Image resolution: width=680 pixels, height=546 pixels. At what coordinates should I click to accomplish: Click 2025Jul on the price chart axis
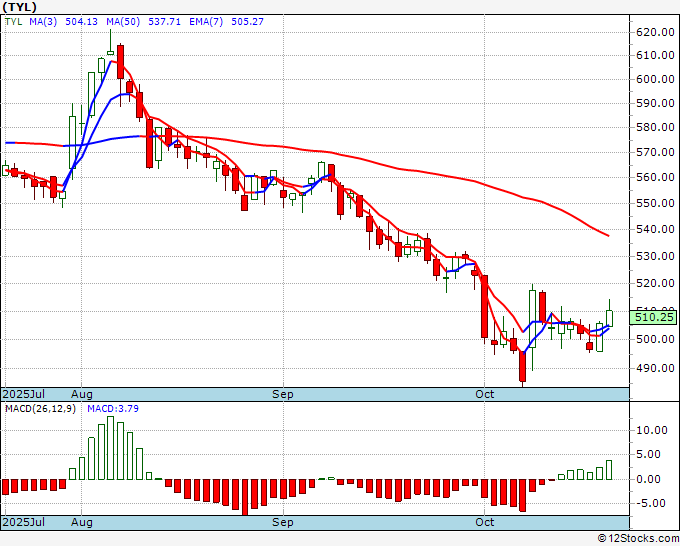tap(24, 394)
